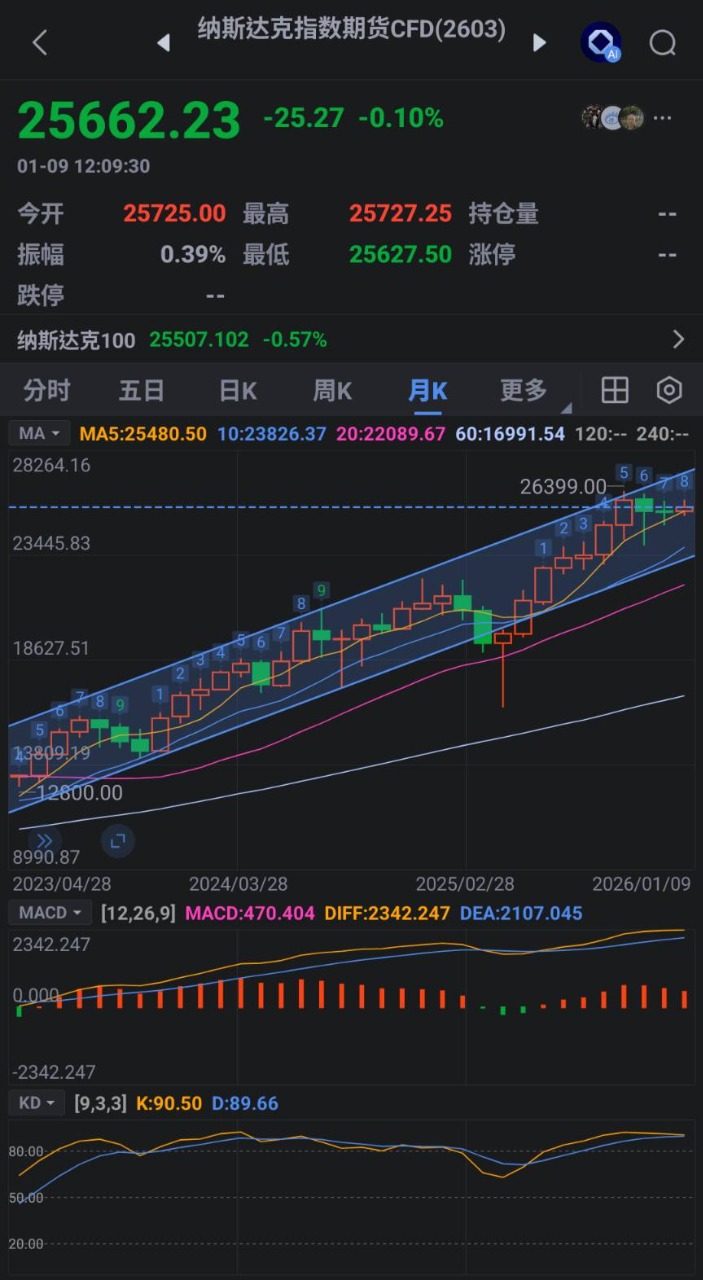
Task: Select the 分时 tab
Action: (47, 390)
